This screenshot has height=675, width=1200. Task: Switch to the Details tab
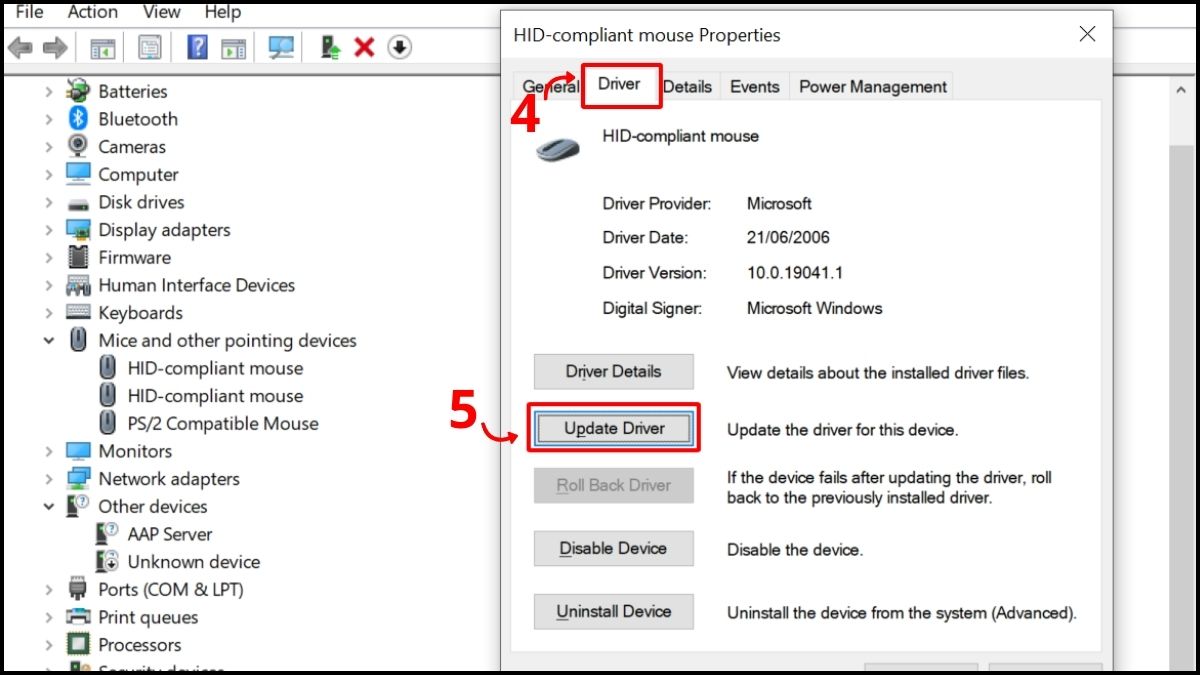click(x=688, y=86)
